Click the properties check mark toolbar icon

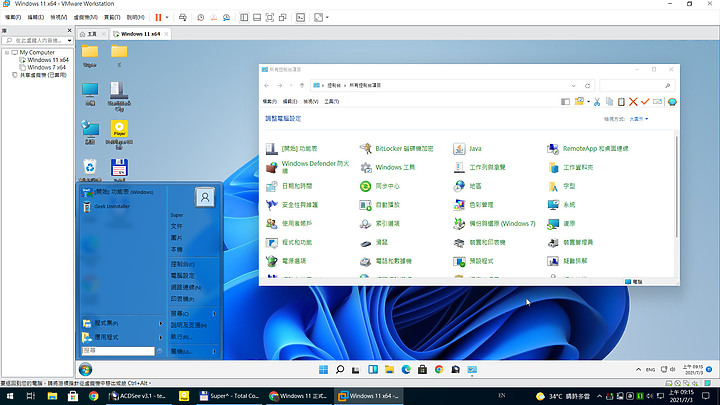click(645, 102)
